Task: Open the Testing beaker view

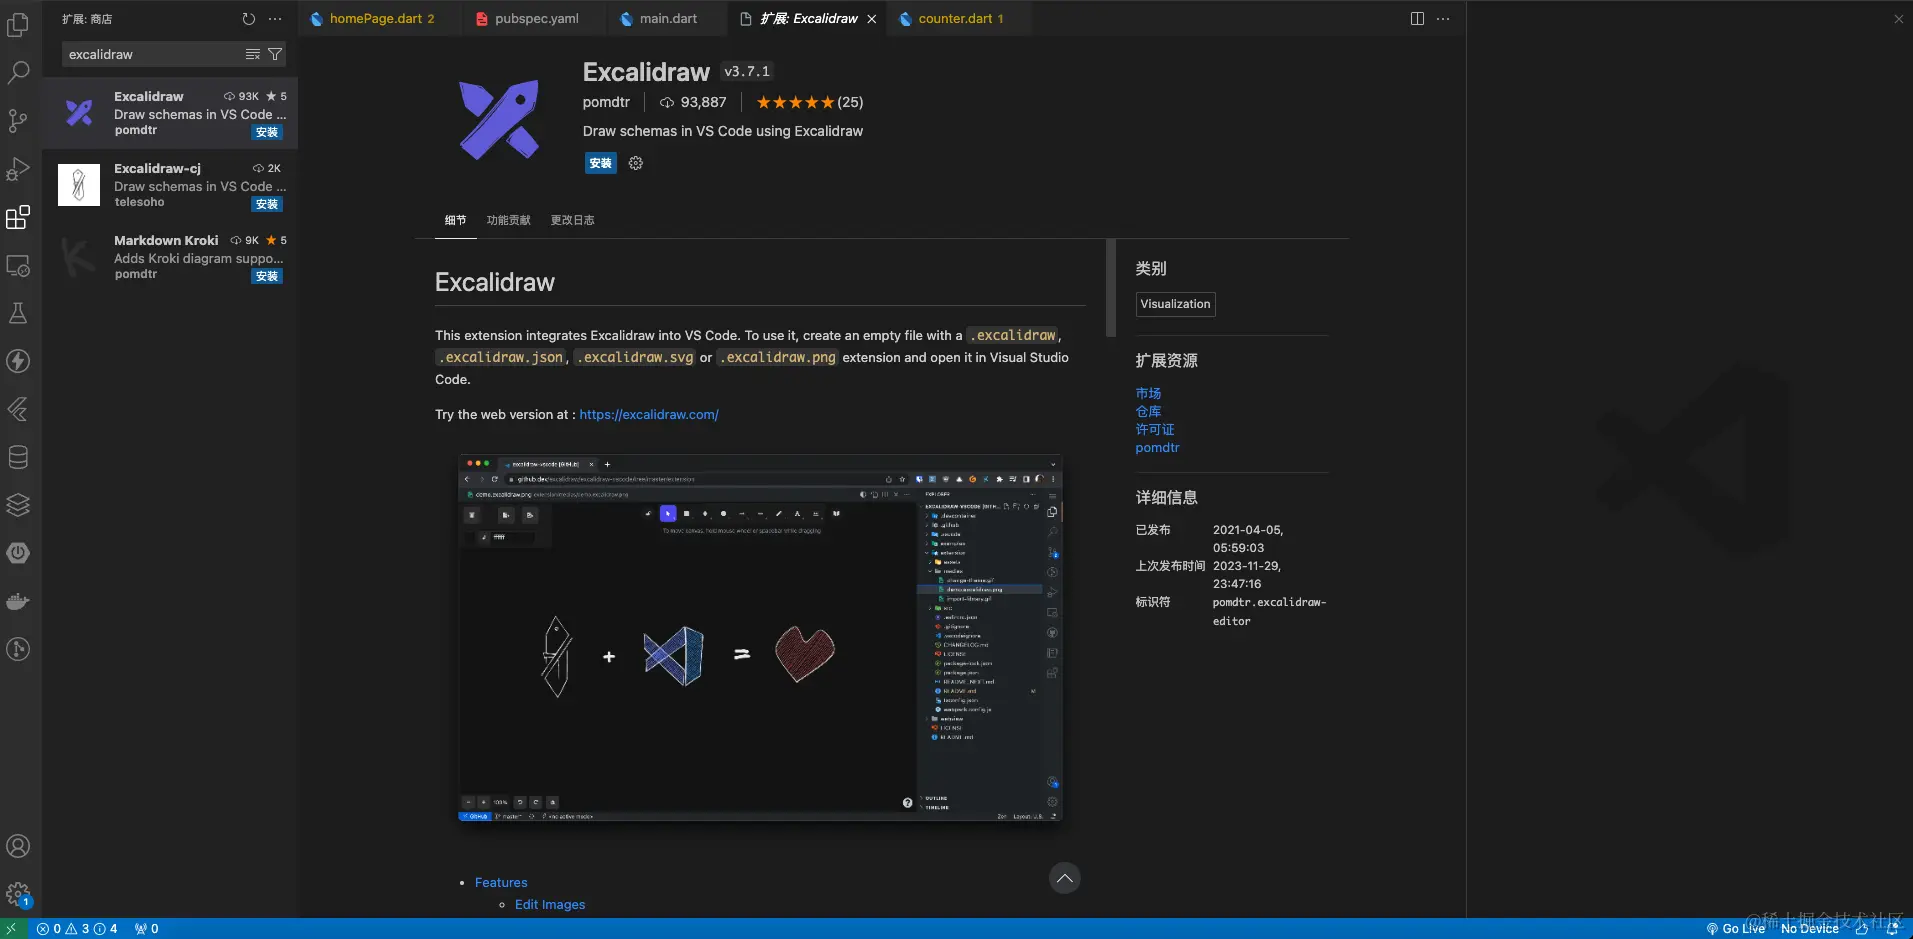Action: (18, 313)
